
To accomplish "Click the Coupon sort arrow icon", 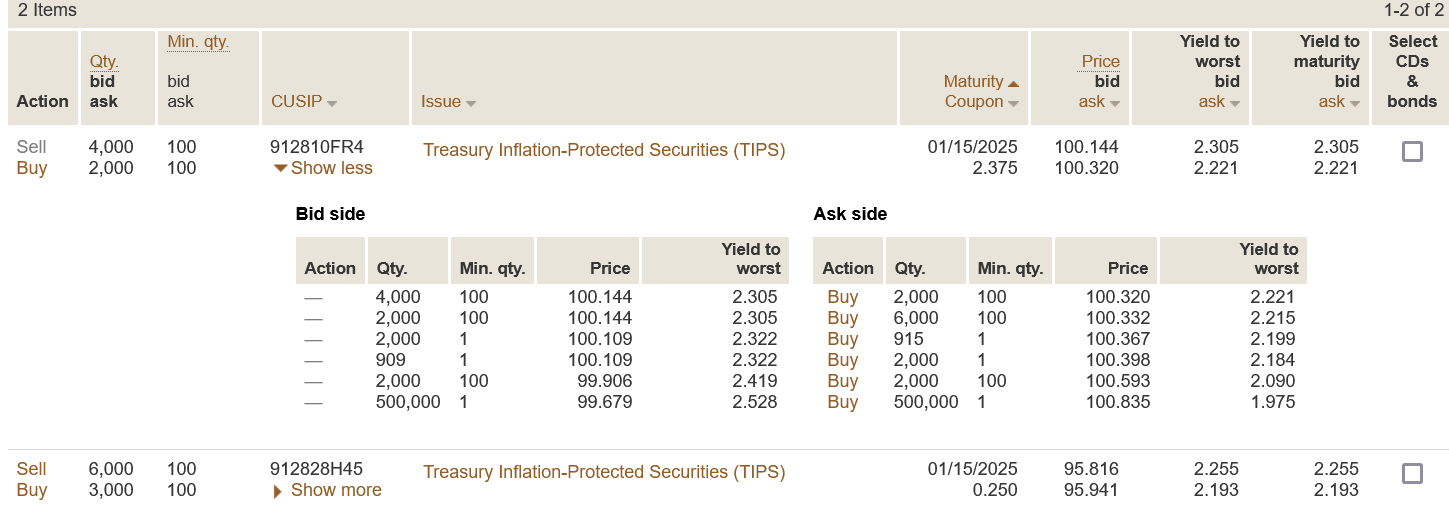I will 1013,103.
